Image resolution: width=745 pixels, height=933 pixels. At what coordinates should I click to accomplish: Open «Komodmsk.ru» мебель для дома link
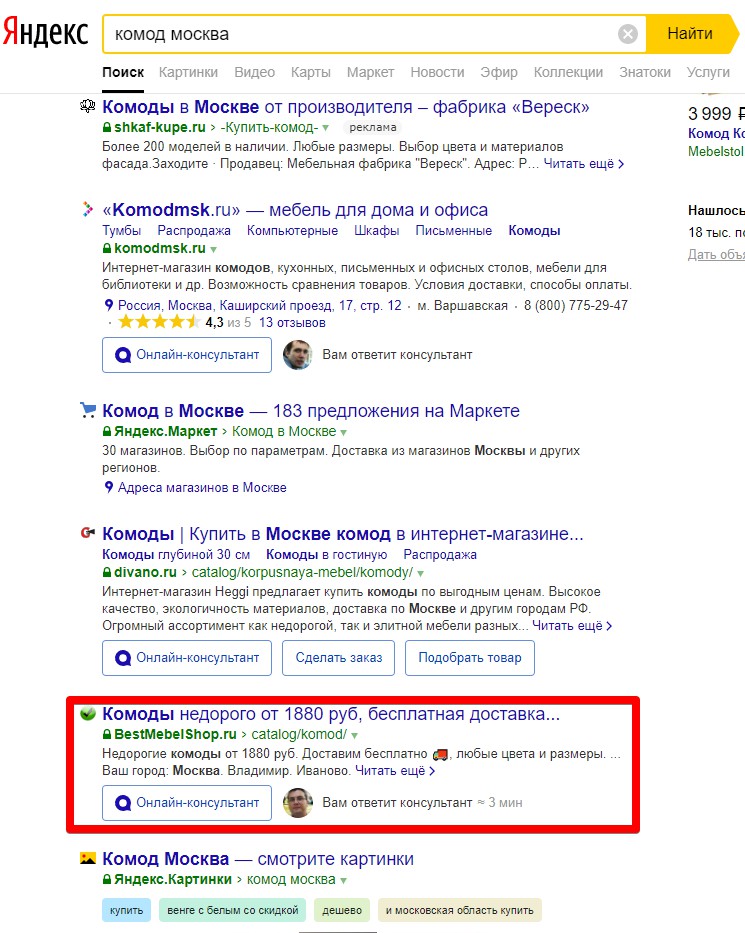pos(295,210)
